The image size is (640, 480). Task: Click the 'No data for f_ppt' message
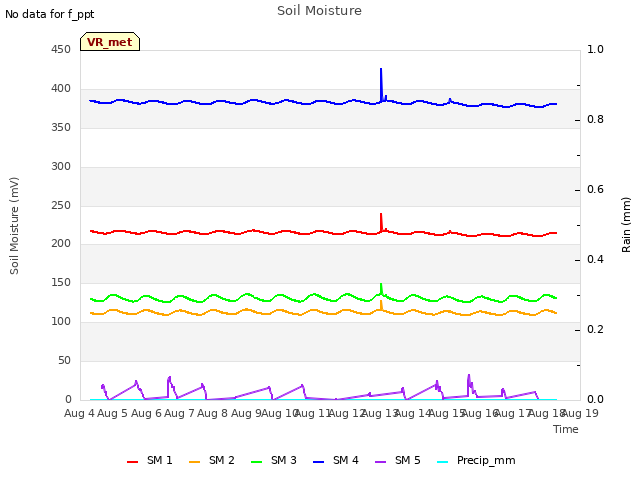point(49,14)
